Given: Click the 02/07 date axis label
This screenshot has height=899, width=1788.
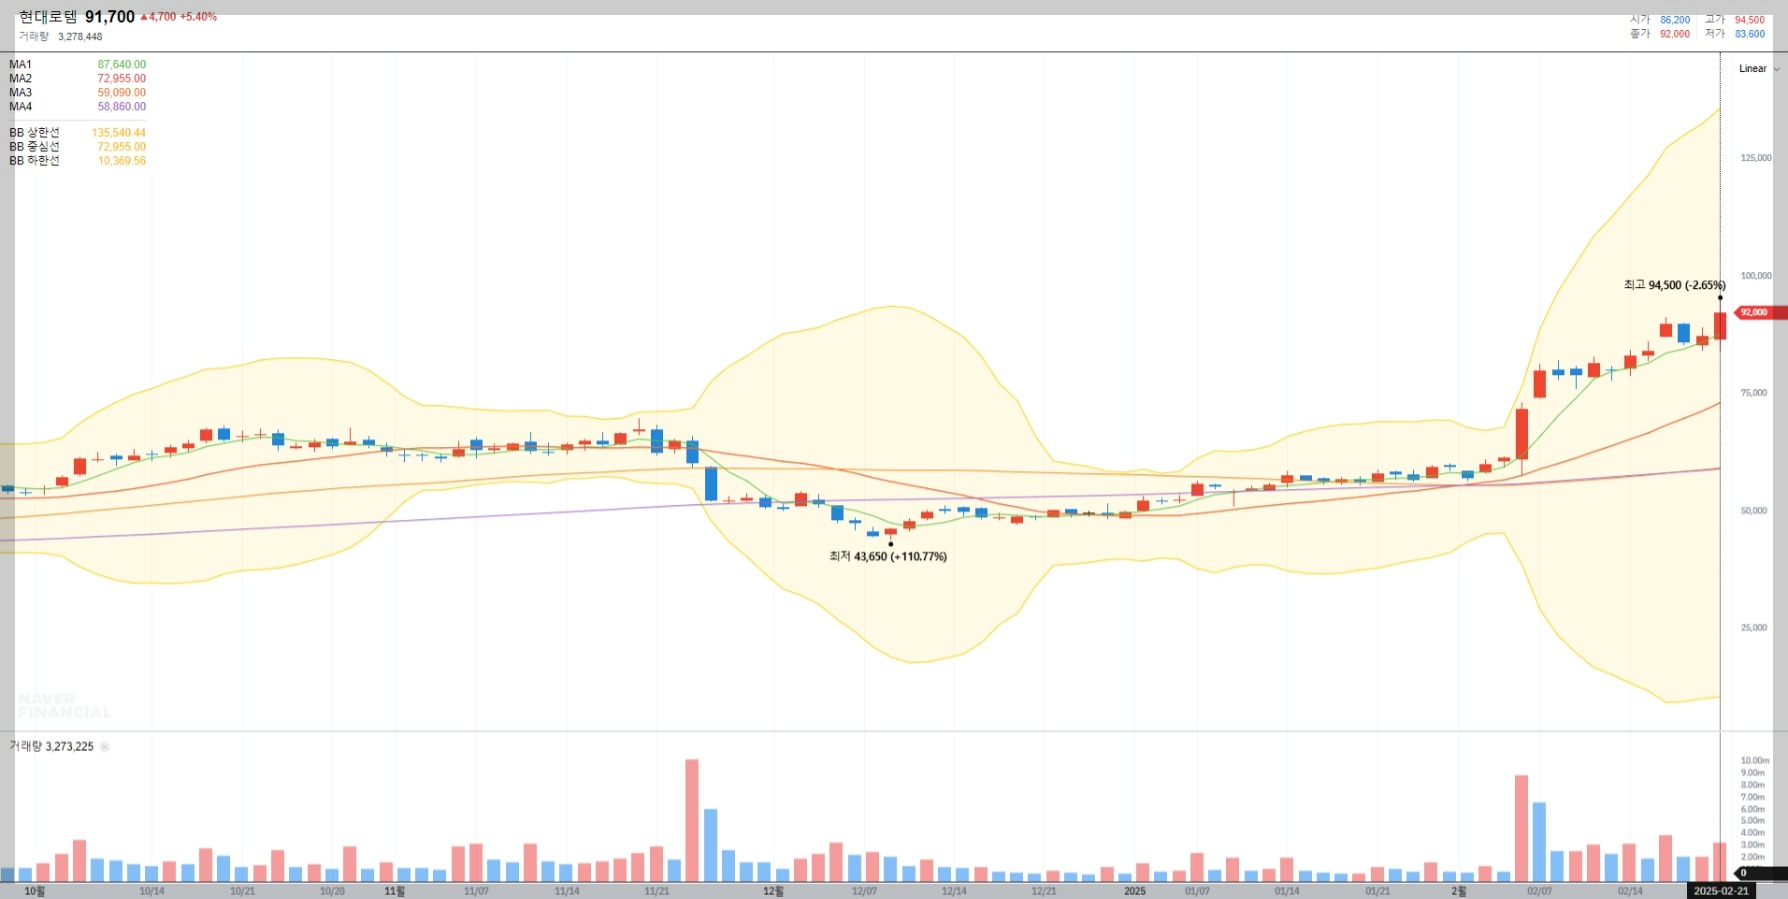Looking at the screenshot, I should (1540, 891).
